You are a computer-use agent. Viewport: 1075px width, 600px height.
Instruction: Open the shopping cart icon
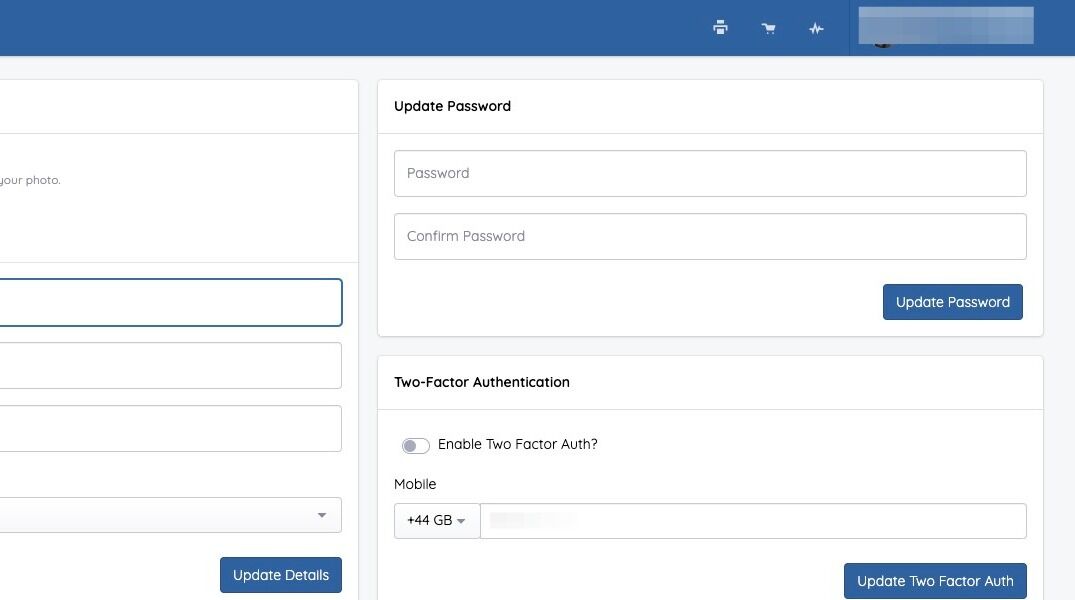768,28
